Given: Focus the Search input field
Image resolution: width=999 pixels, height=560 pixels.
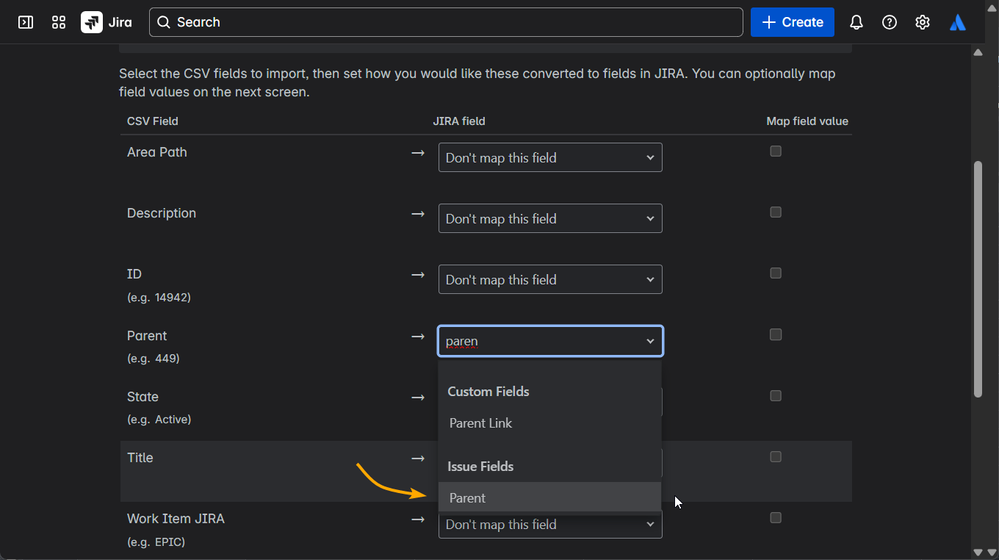Looking at the screenshot, I should pos(446,22).
